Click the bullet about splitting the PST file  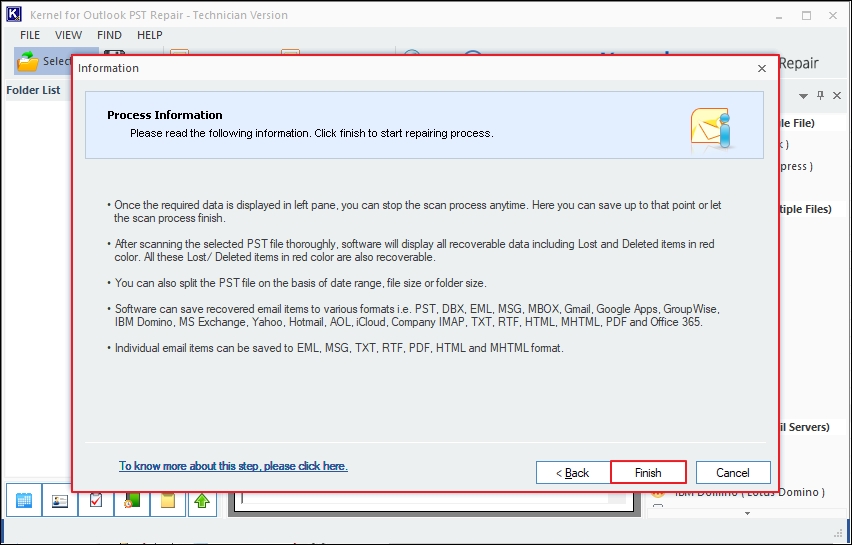coord(297,283)
